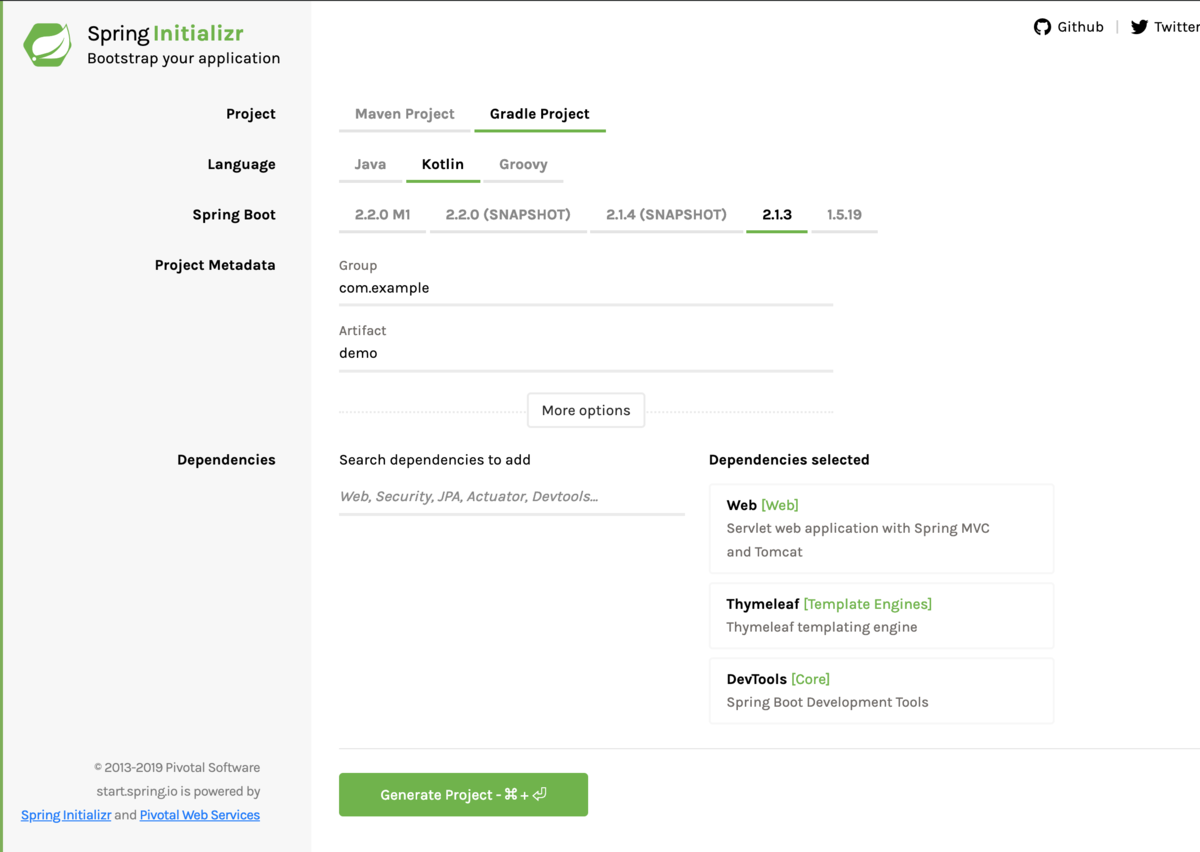Select Gradle Project option
This screenshot has width=1200, height=852.
tap(540, 114)
